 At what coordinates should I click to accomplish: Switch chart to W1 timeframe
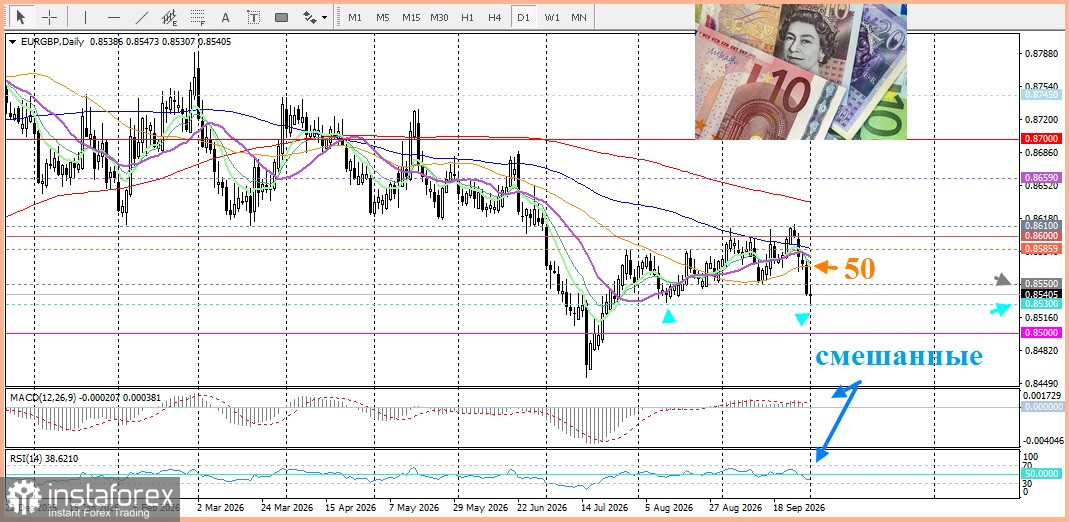(x=551, y=17)
